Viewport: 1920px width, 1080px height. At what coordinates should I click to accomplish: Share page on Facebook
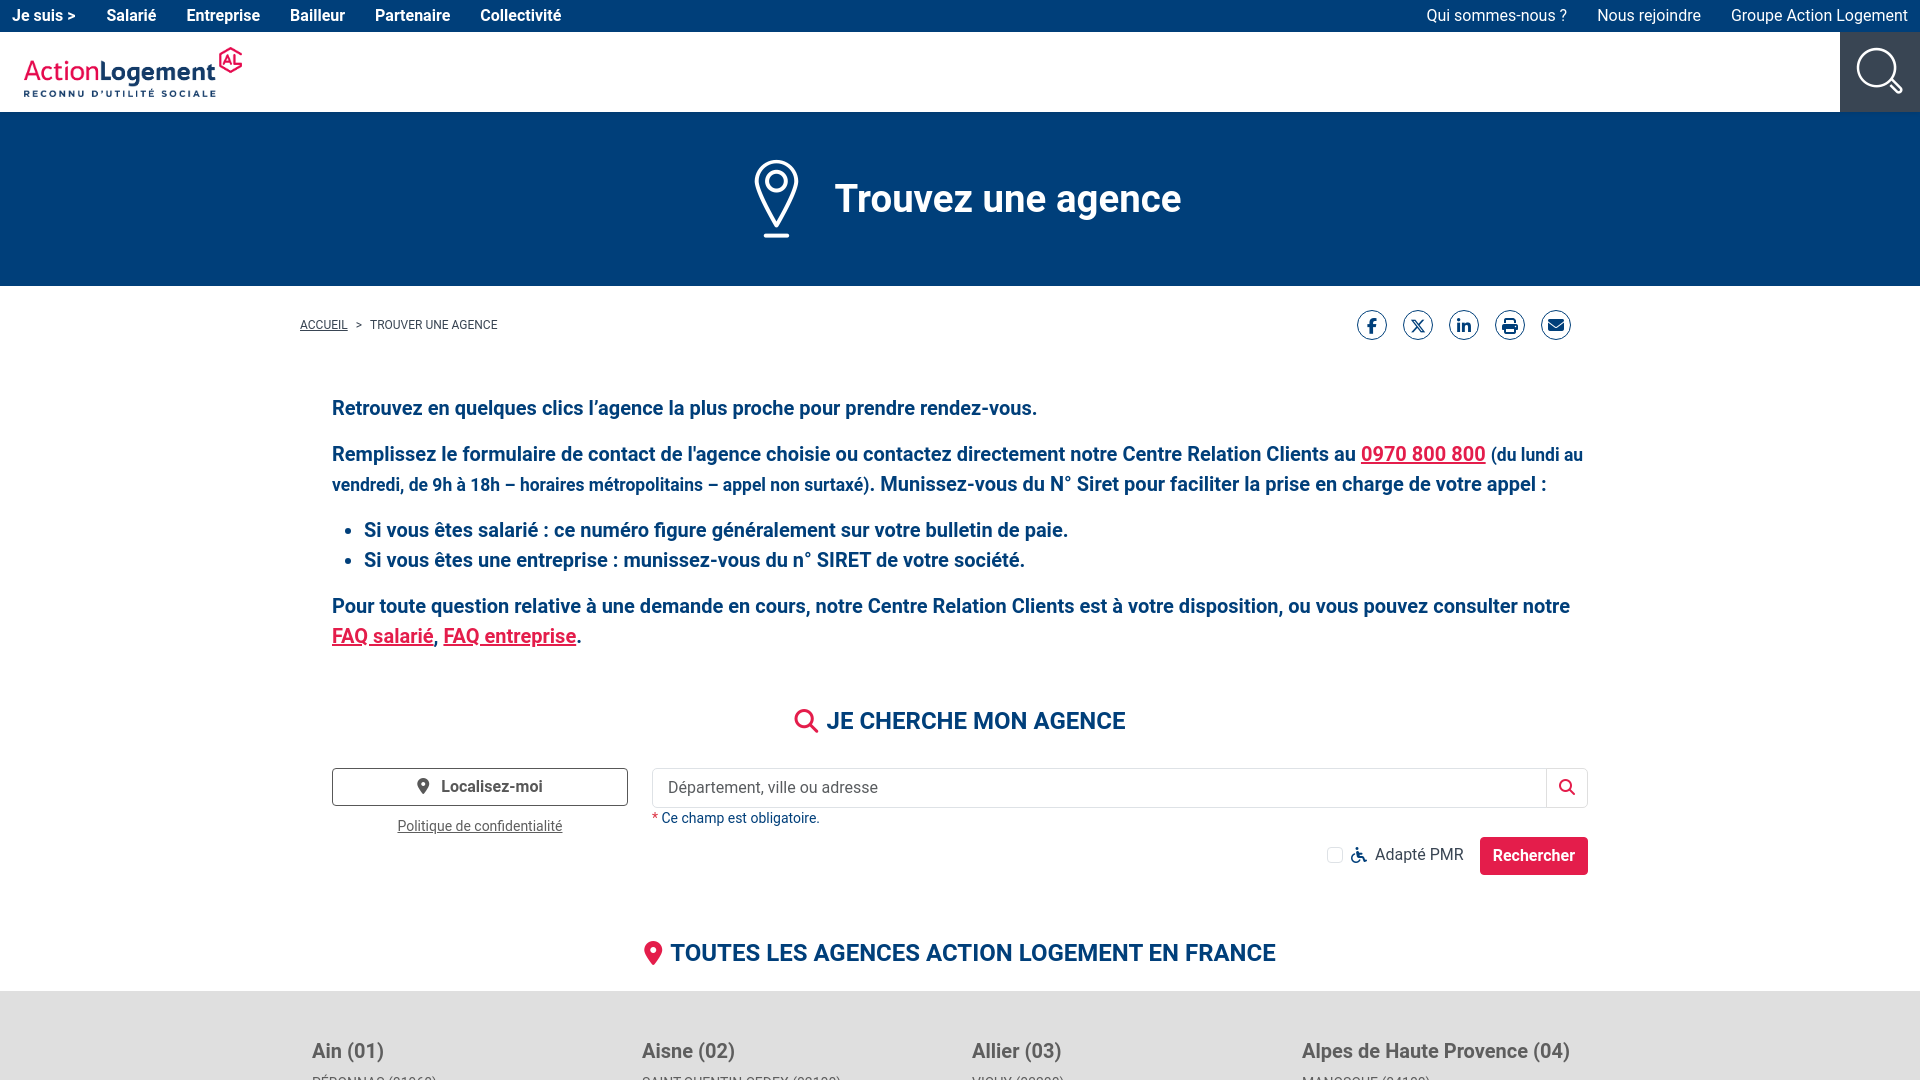[x=1372, y=325]
